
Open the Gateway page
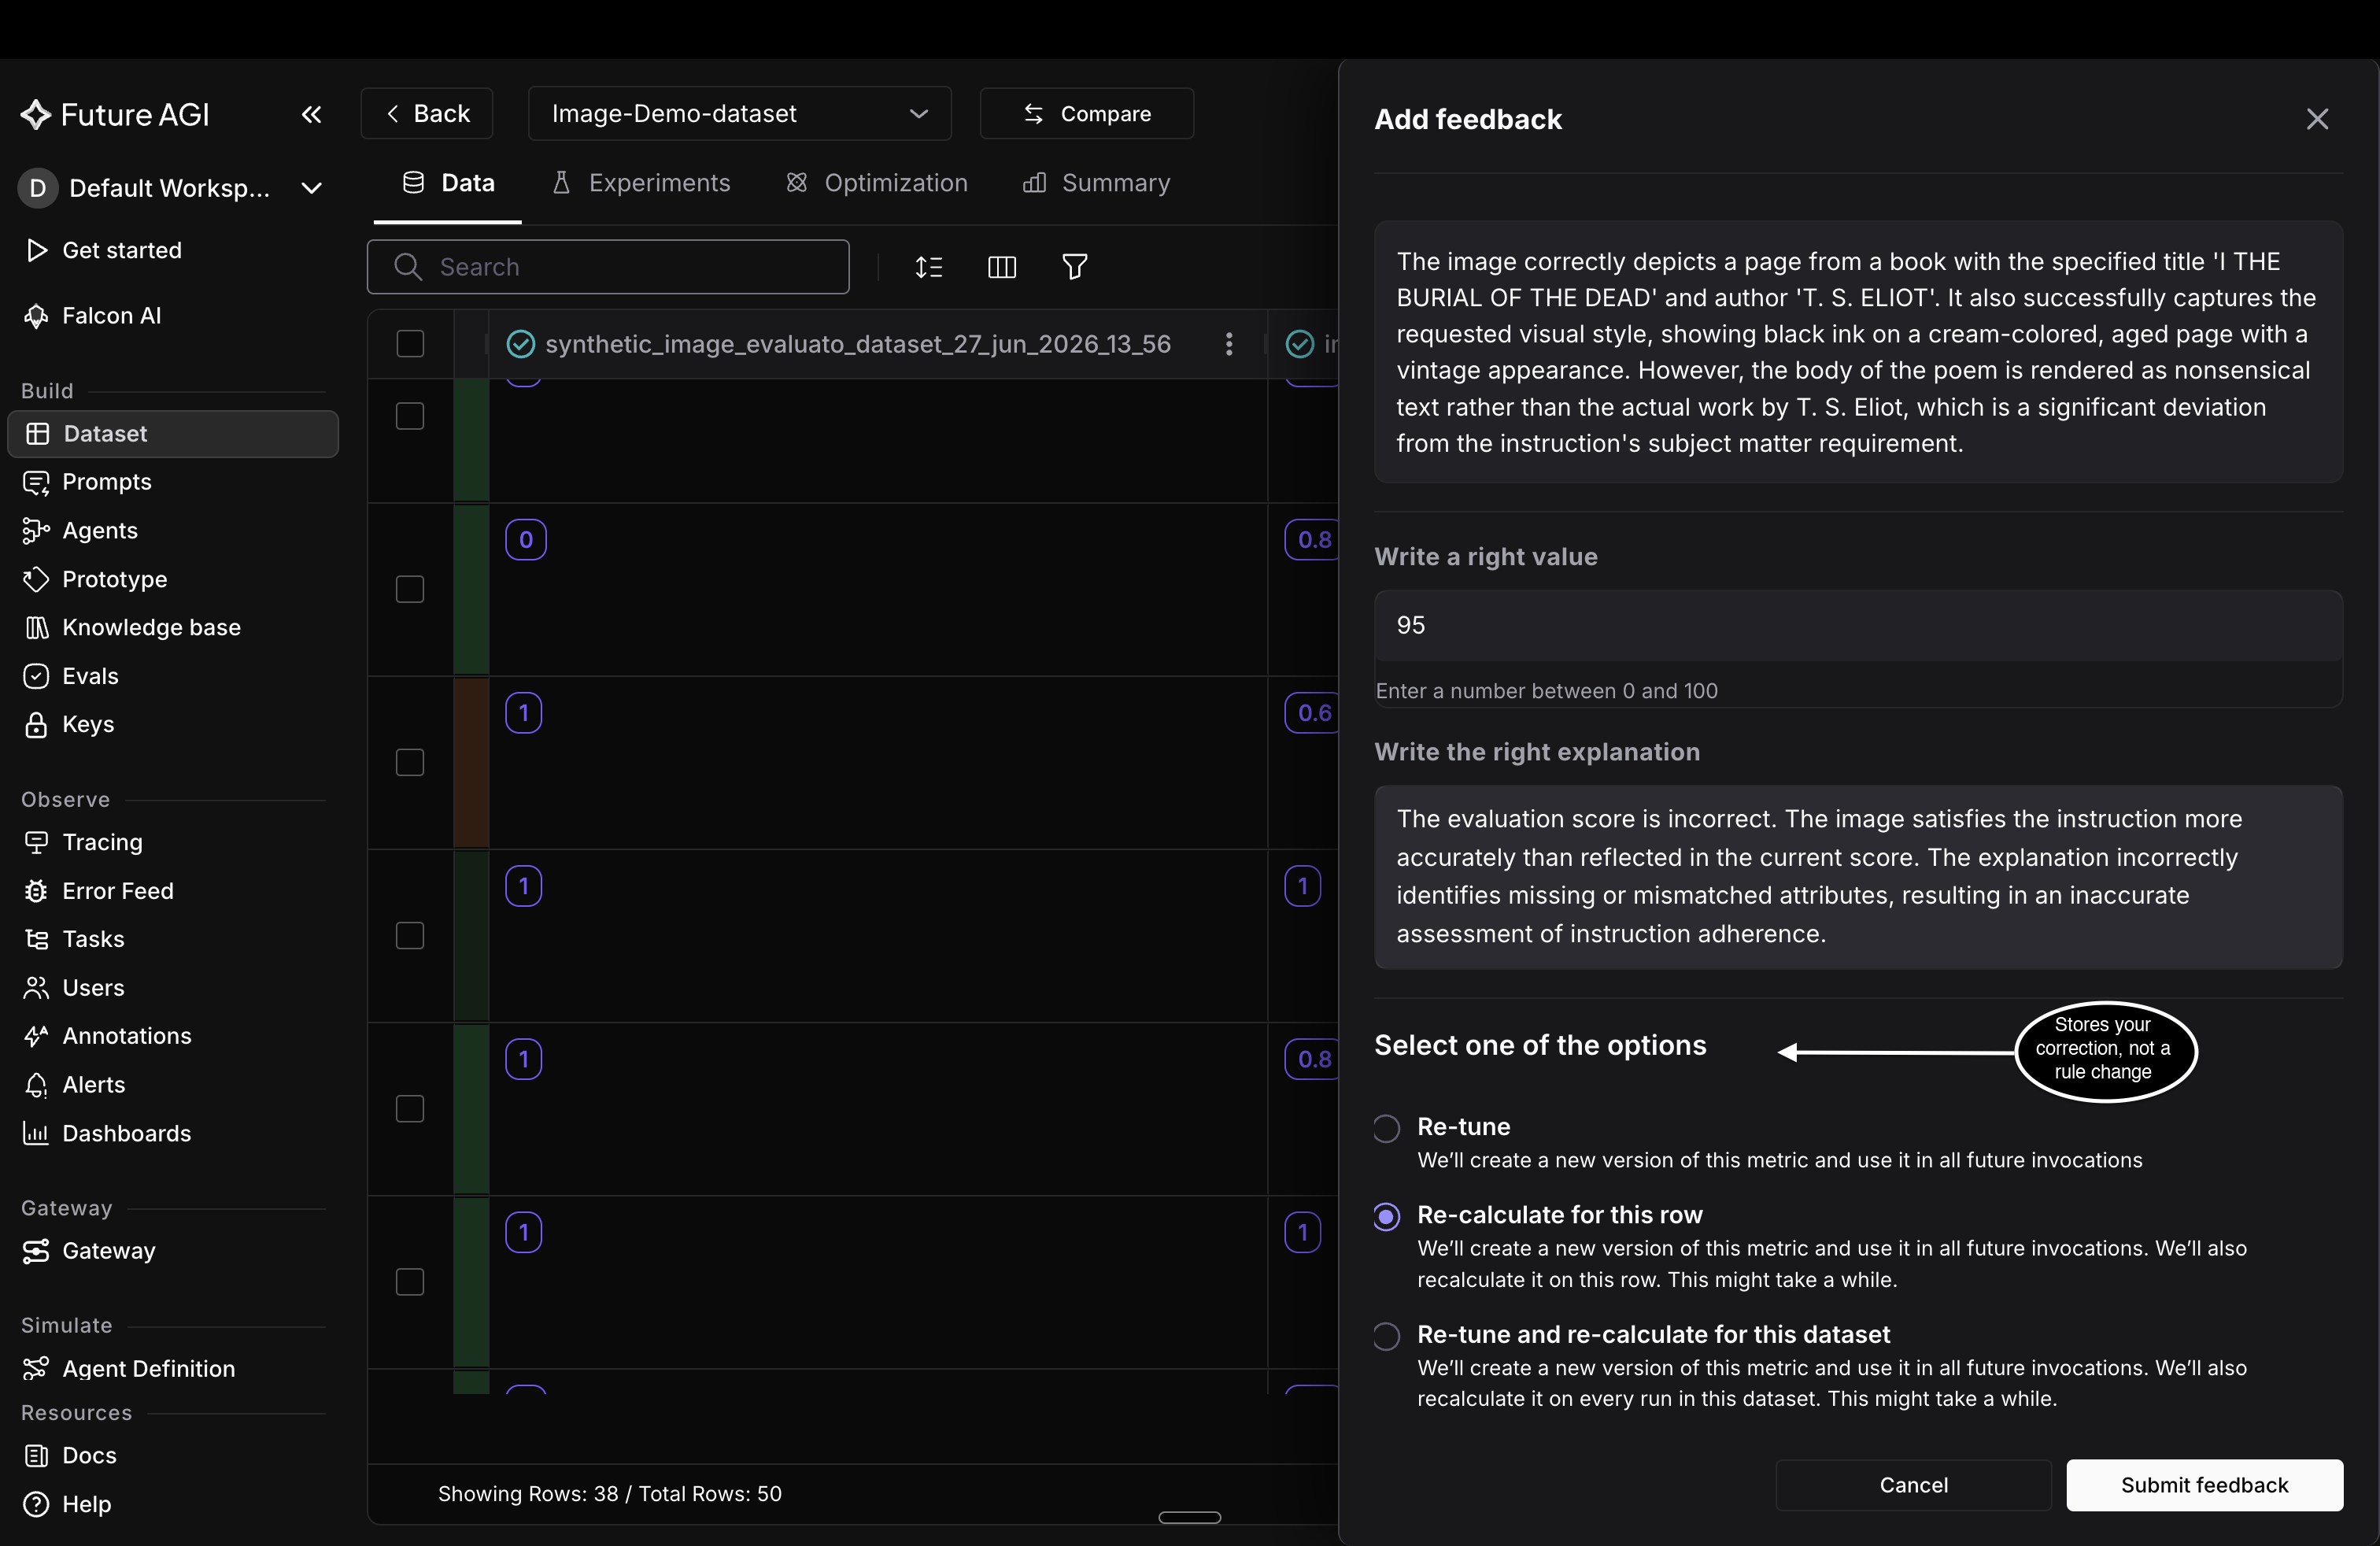pyautogui.click(x=108, y=1251)
